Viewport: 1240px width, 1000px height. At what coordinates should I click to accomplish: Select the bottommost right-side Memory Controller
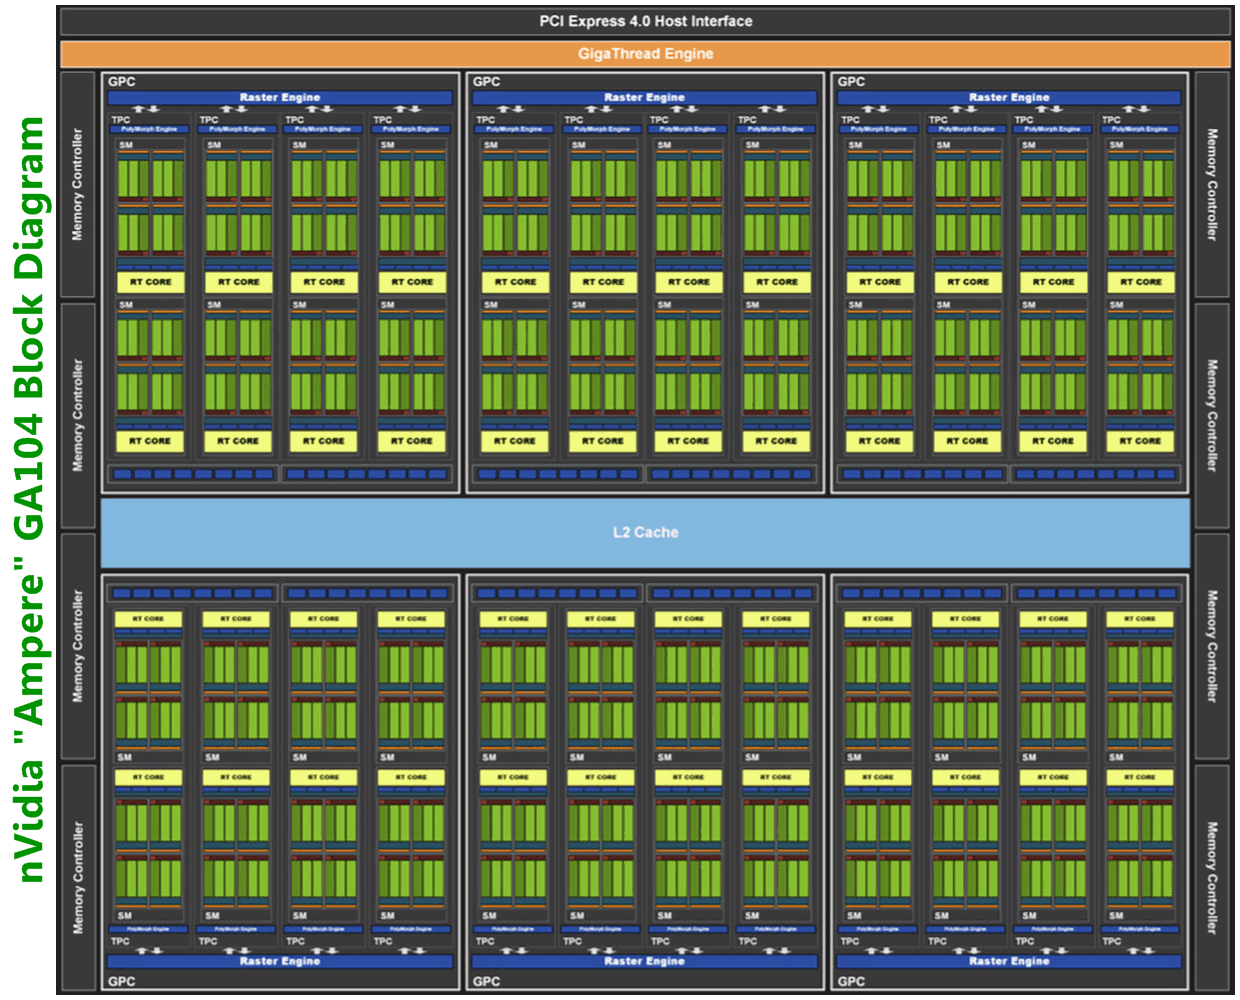point(1212,878)
